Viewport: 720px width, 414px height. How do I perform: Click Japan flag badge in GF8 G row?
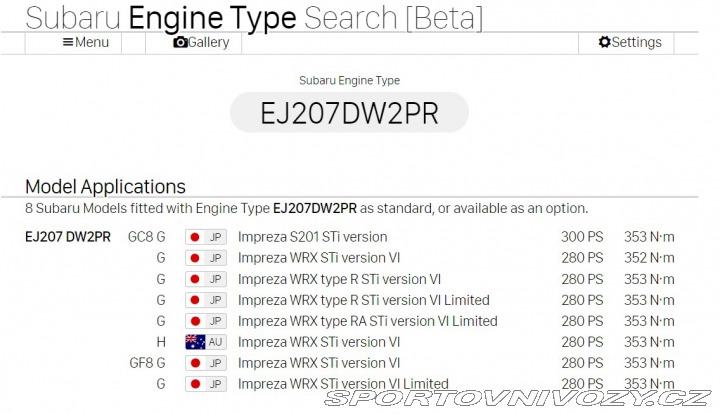pyautogui.click(x=206, y=363)
